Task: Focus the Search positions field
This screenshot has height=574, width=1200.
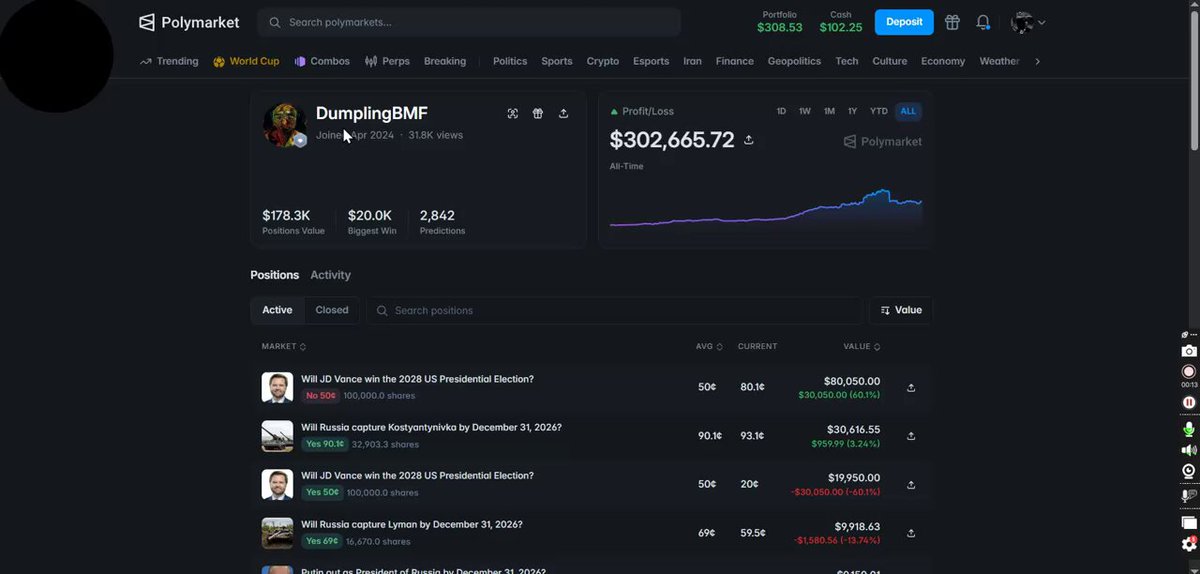Action: pos(614,310)
